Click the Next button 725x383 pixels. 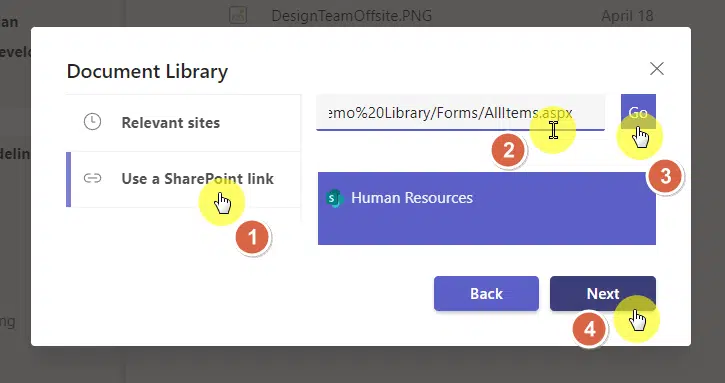603,294
